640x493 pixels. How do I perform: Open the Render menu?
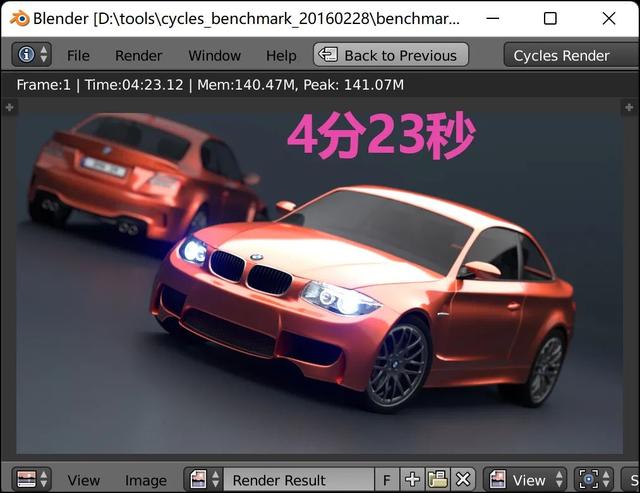pyautogui.click(x=138, y=56)
